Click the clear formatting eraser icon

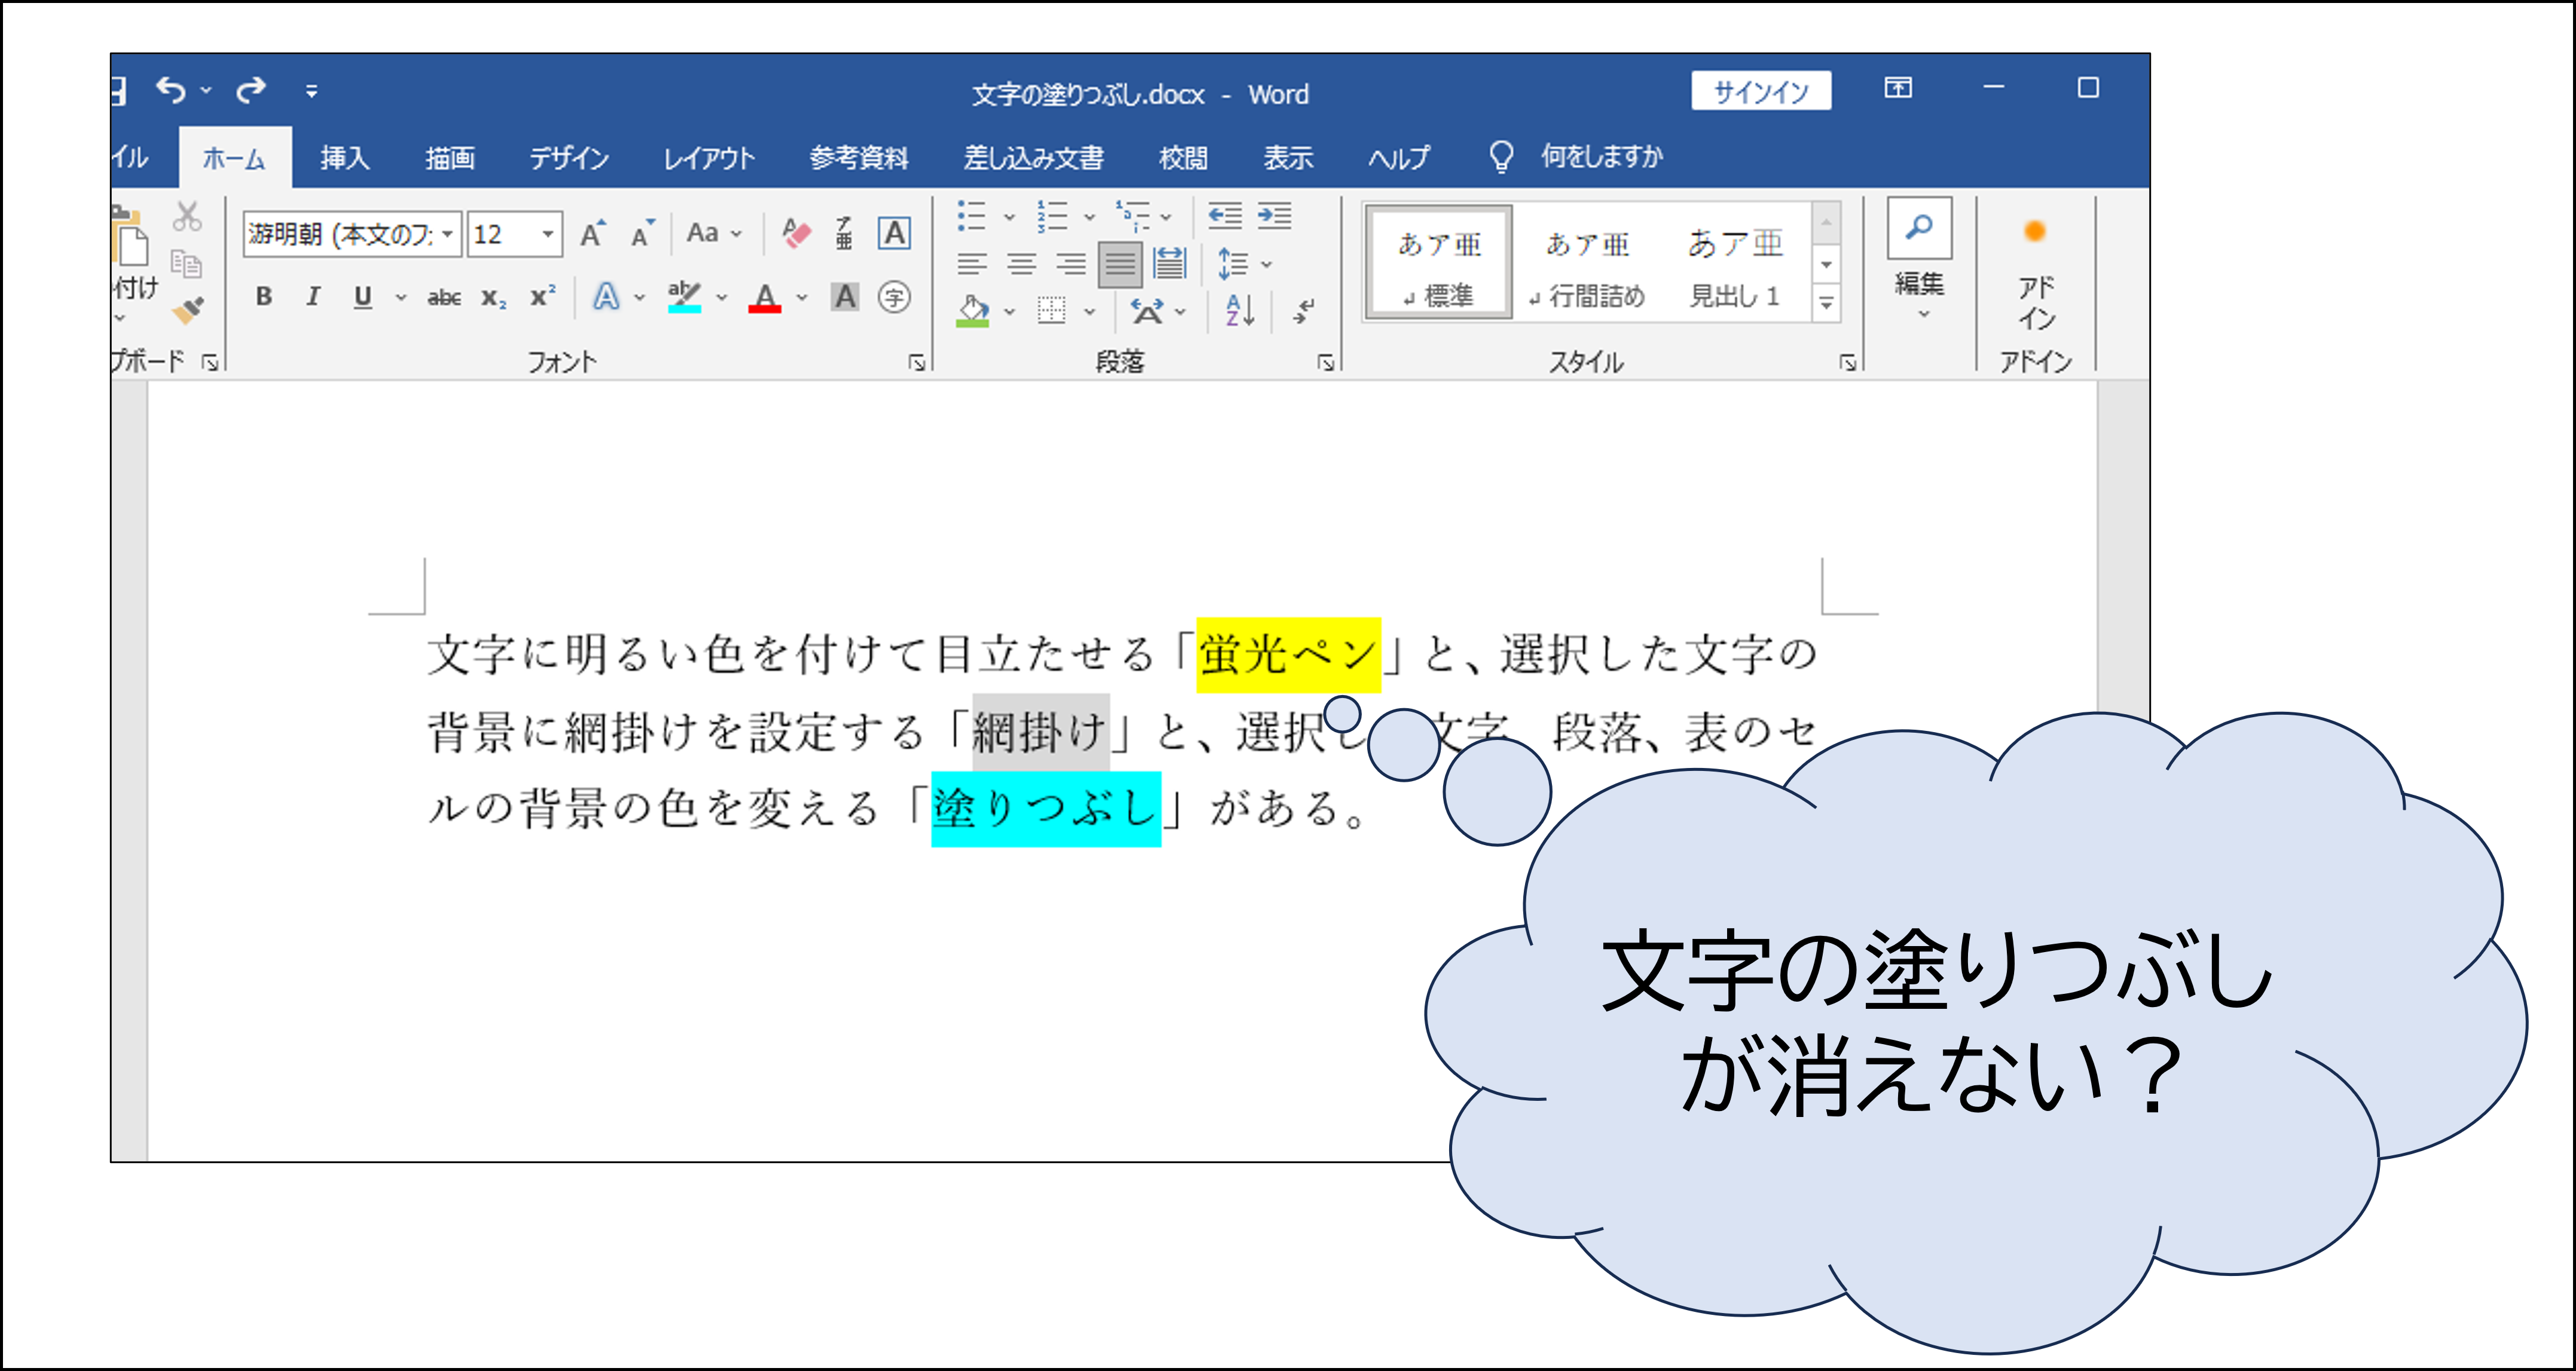pyautogui.click(x=796, y=234)
